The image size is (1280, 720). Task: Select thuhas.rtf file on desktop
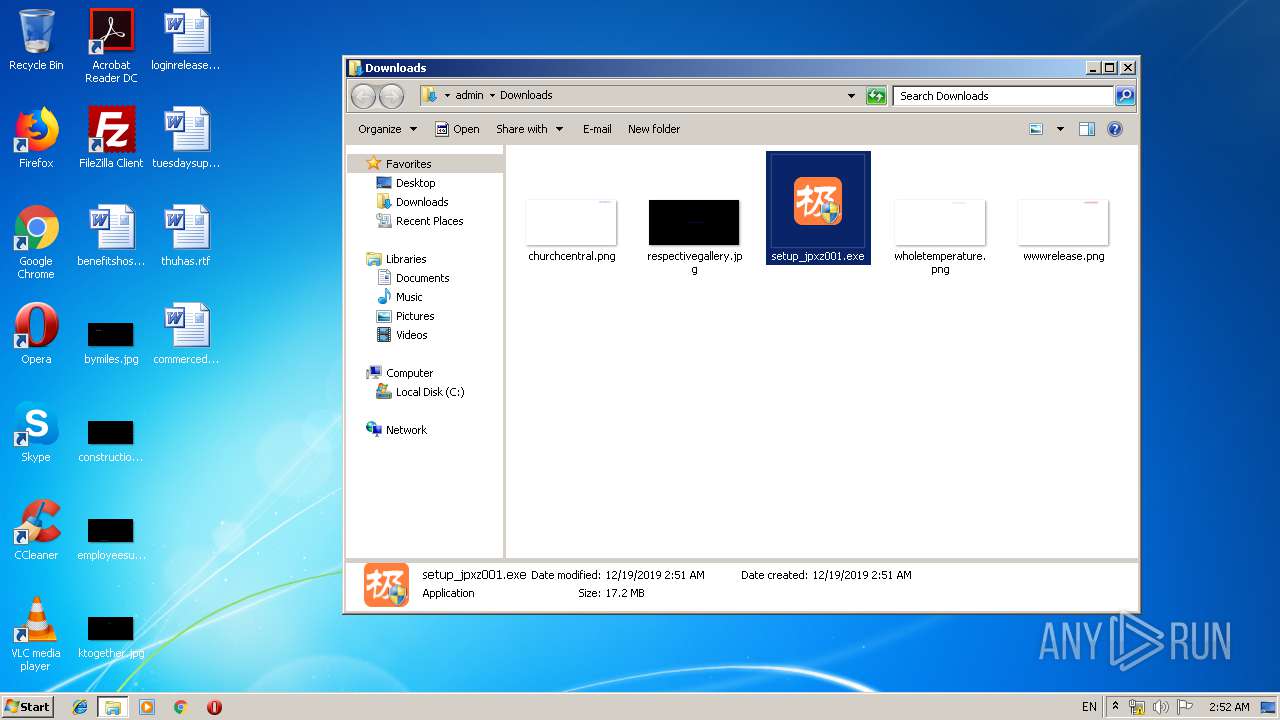(x=186, y=236)
